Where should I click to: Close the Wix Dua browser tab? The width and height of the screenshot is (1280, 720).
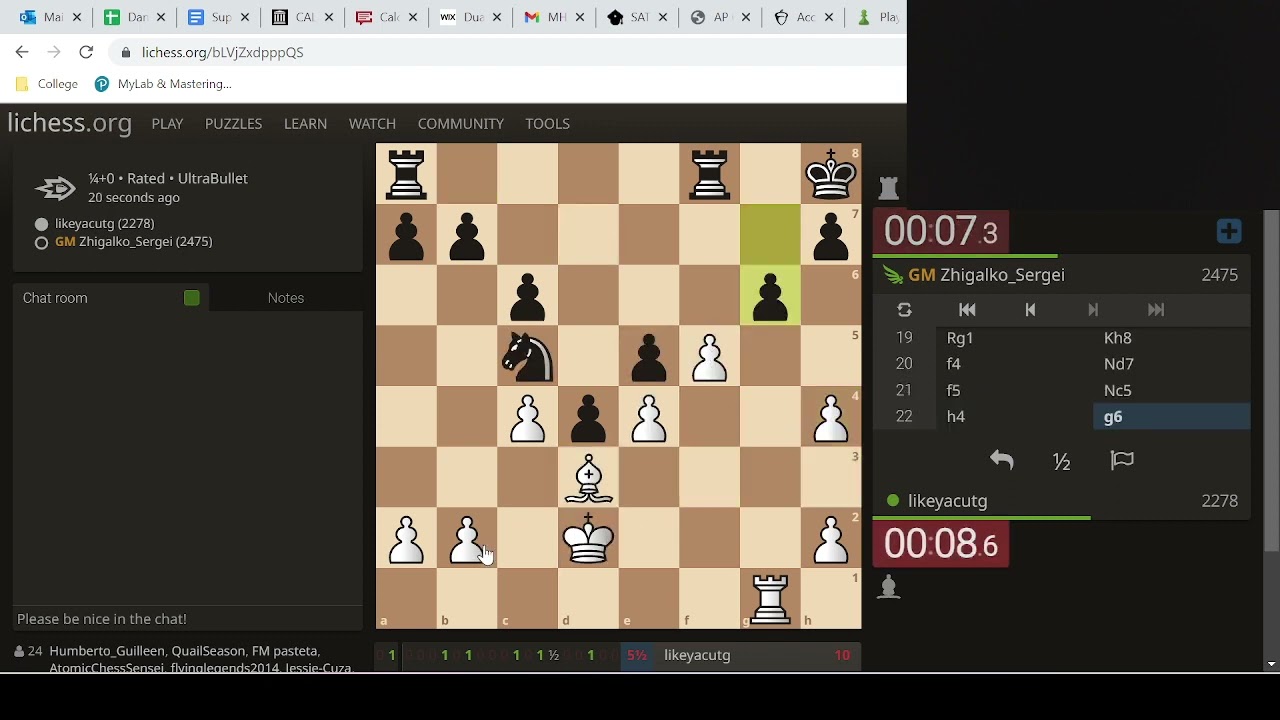pos(496,17)
